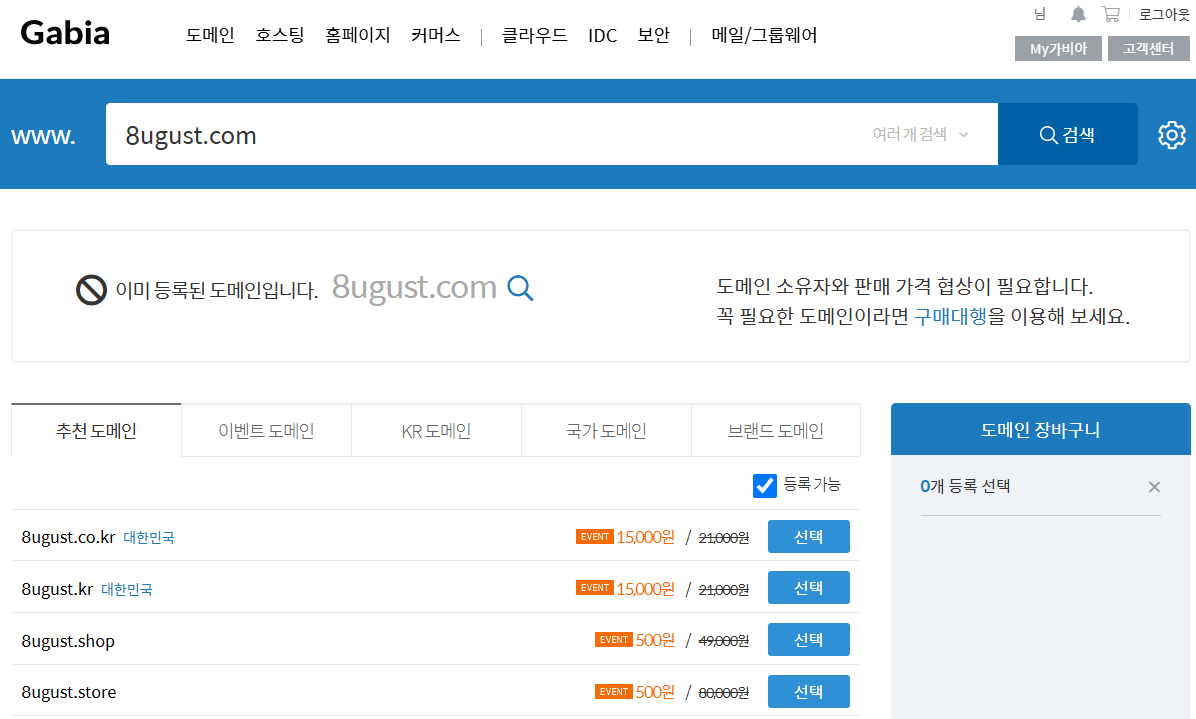This screenshot has width=1196, height=719.
Task: Click the 8ugust.store domain name
Action: (x=69, y=692)
